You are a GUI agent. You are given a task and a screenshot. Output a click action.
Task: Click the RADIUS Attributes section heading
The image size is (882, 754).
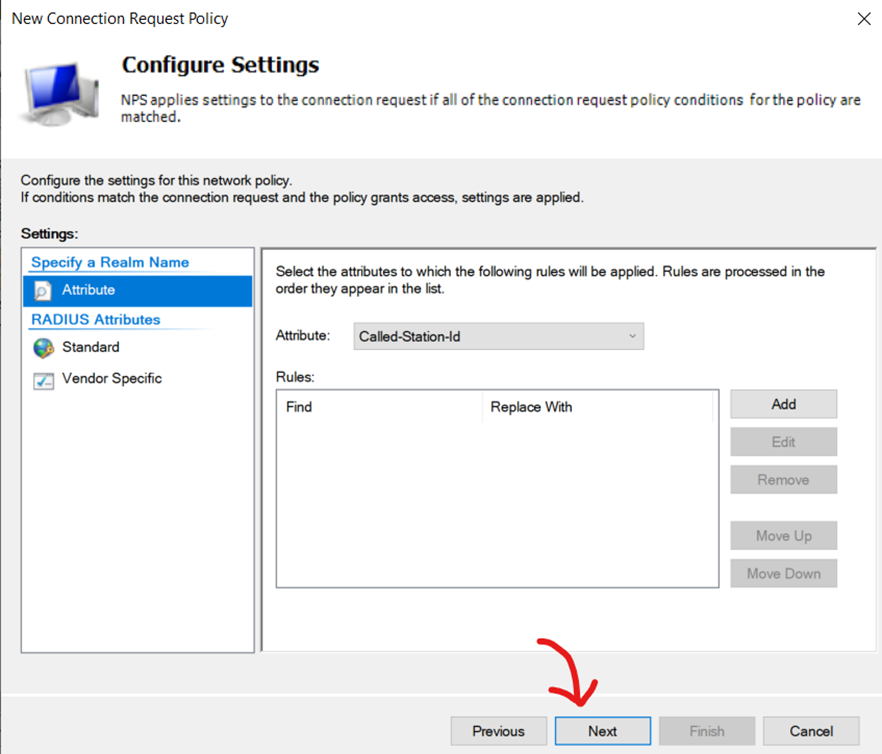(x=96, y=320)
